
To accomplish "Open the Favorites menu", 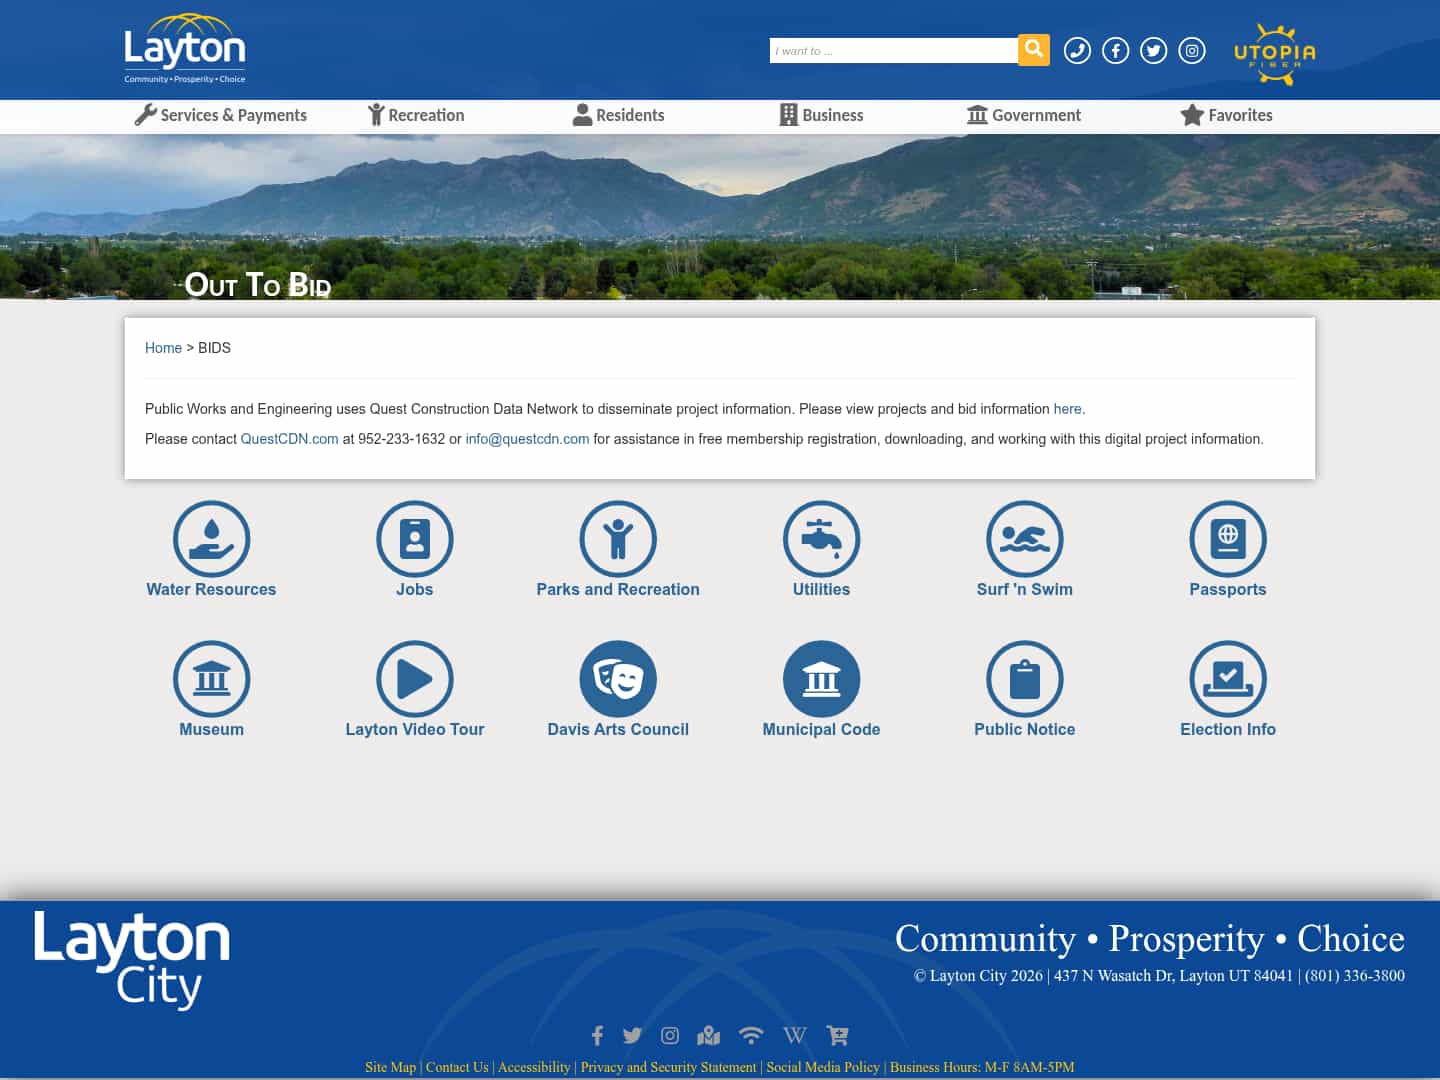I will coord(1227,115).
